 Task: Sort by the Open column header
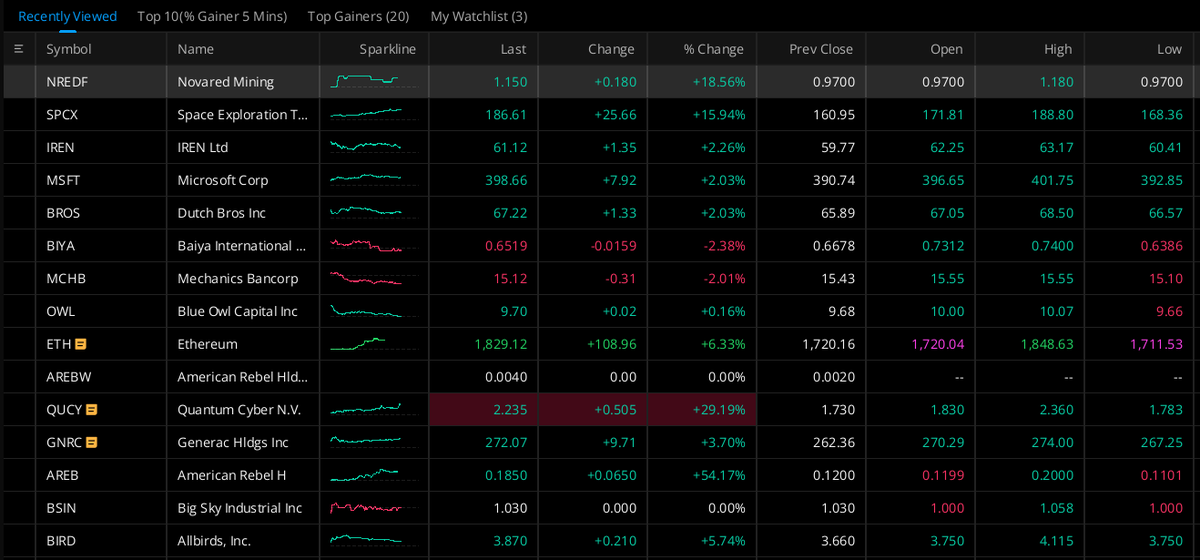pyautogui.click(x=946, y=49)
